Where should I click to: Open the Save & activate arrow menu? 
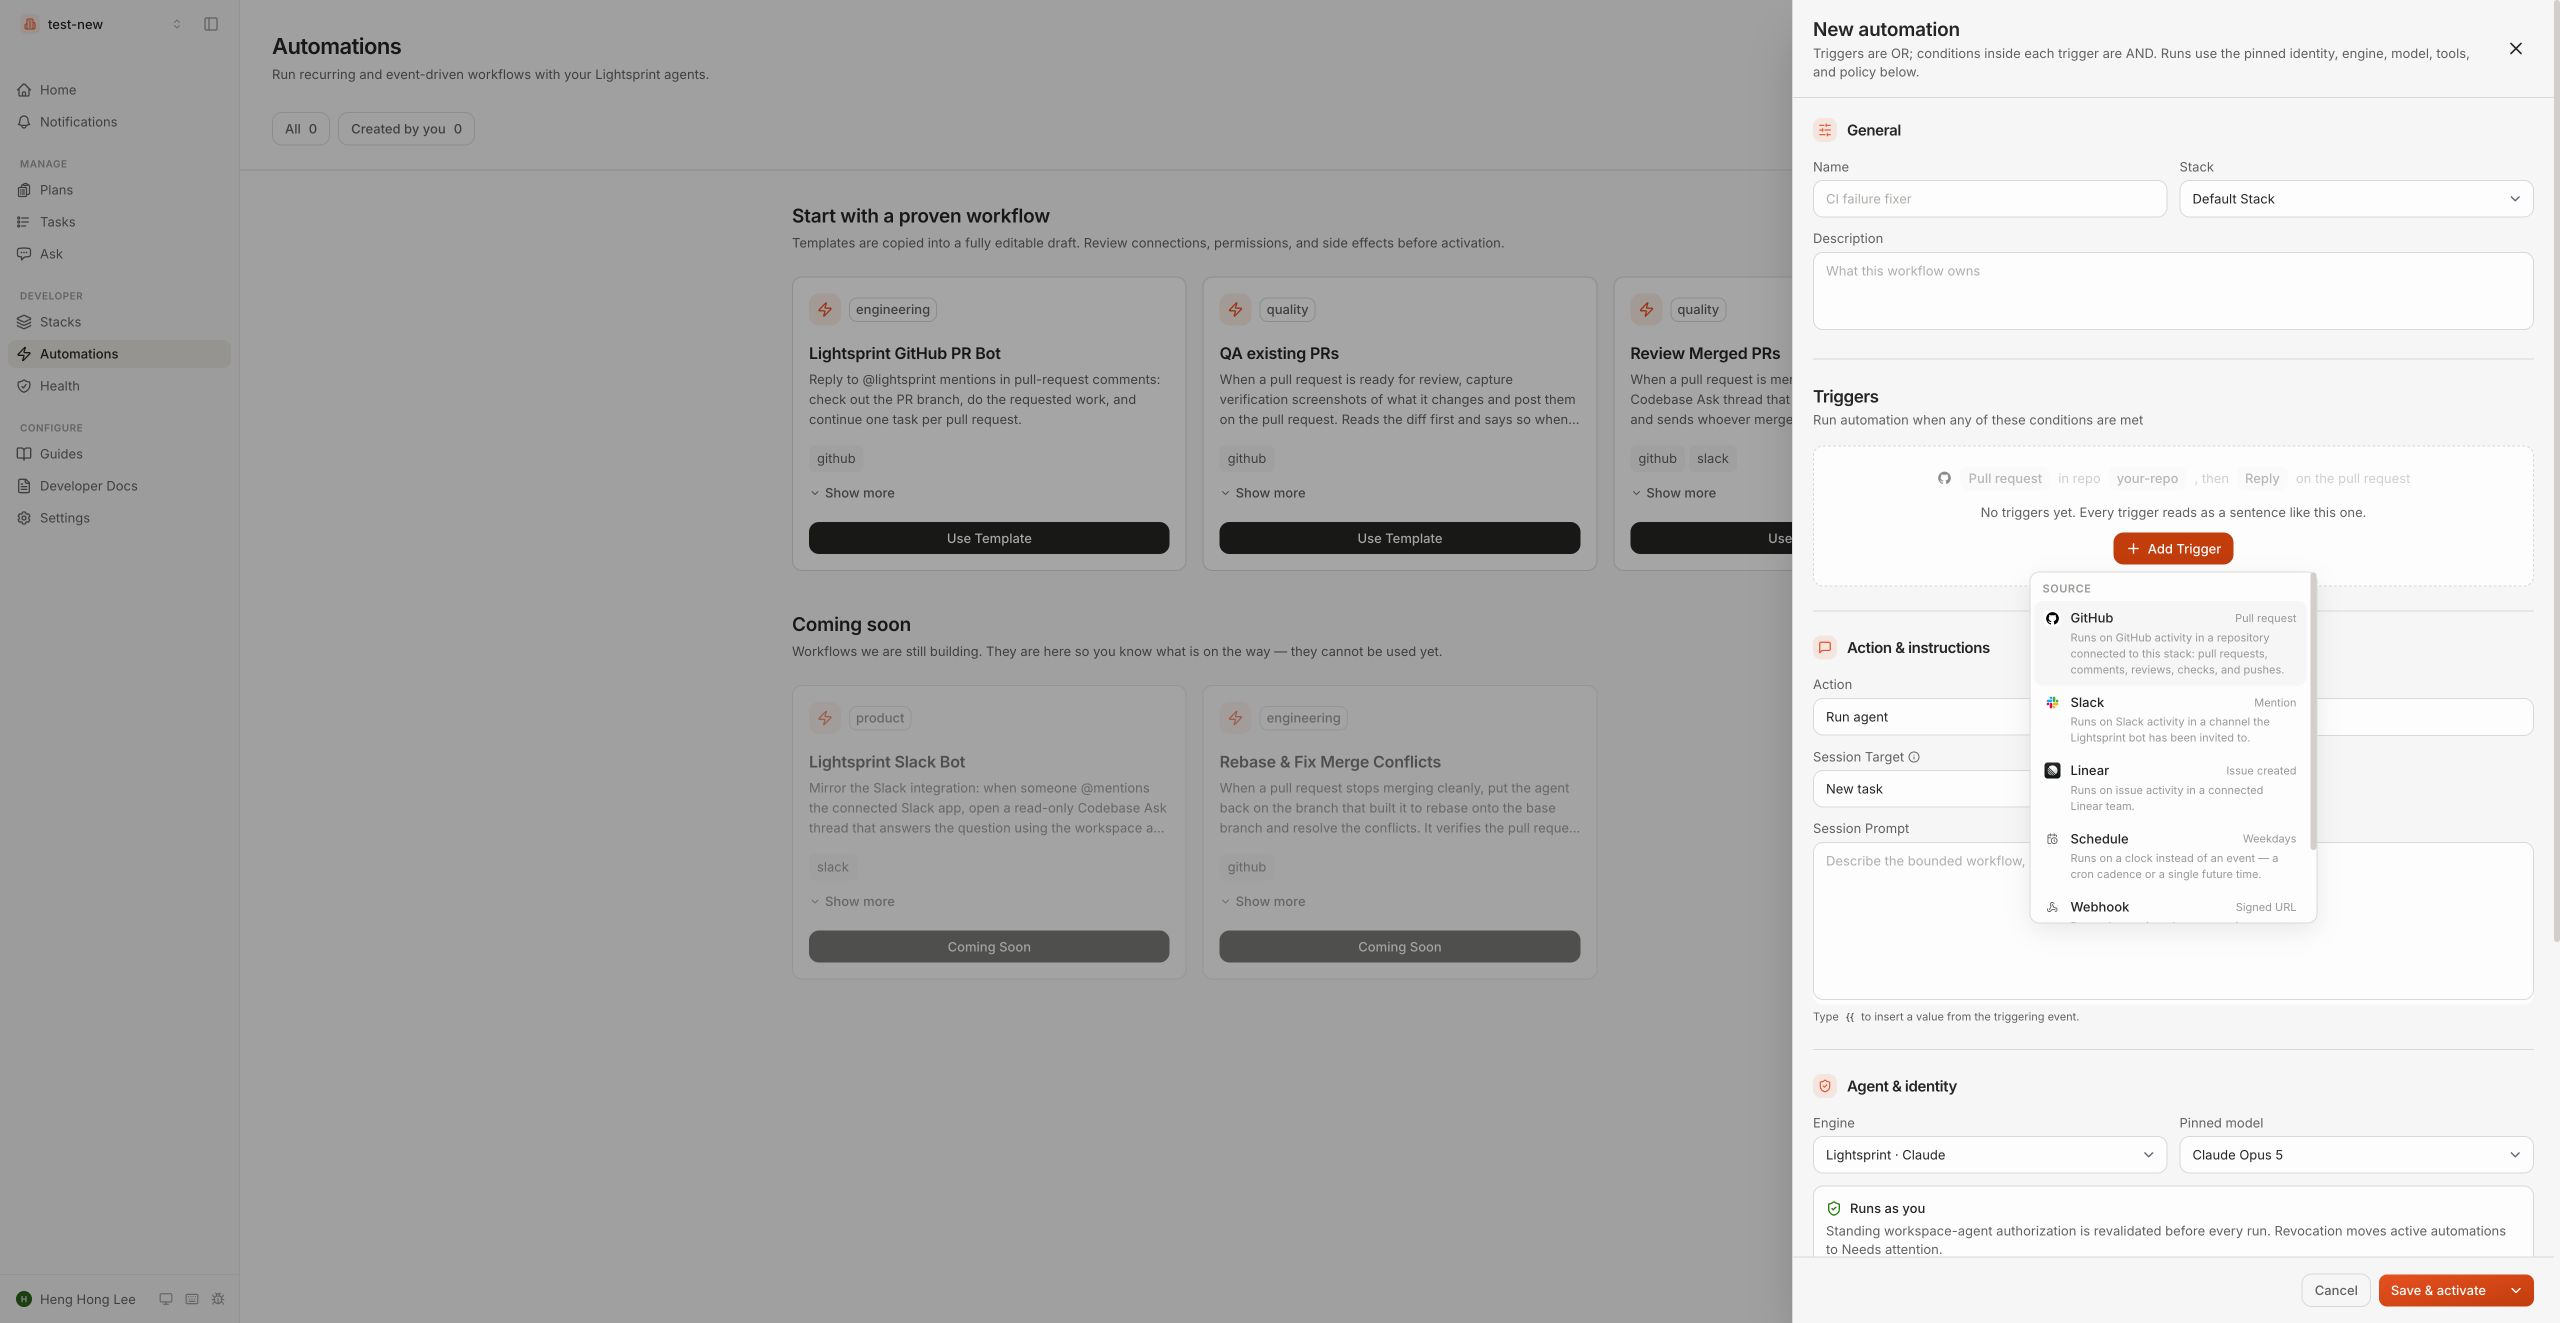(2516, 1290)
